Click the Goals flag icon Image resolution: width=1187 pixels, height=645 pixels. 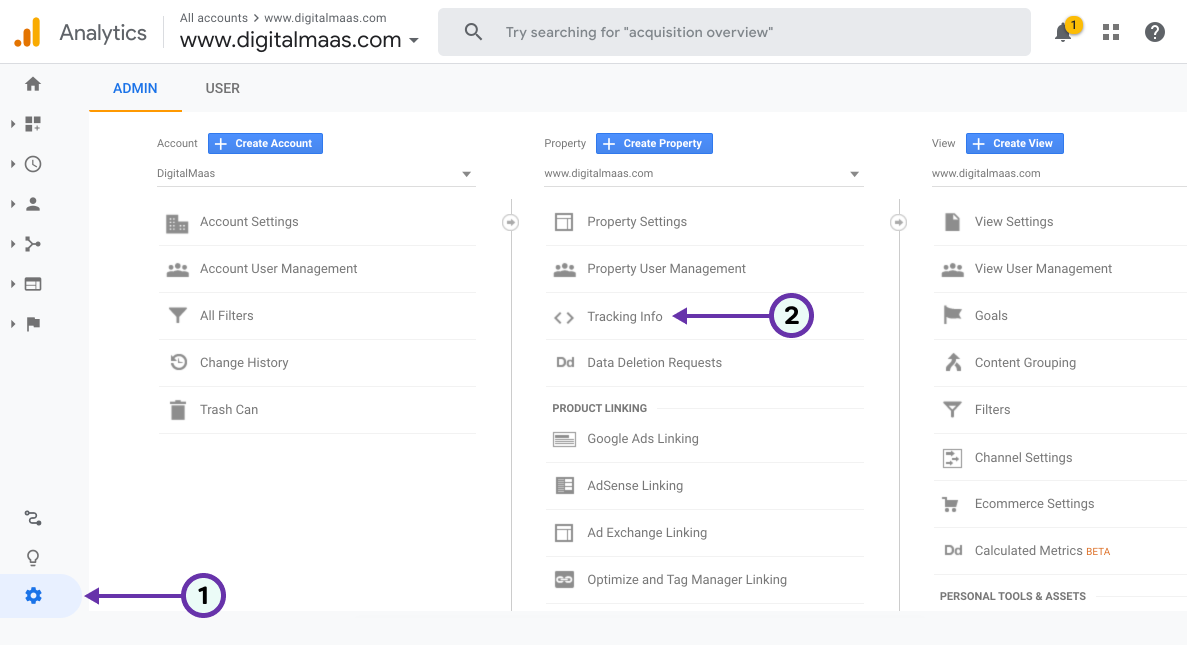[x=952, y=315]
